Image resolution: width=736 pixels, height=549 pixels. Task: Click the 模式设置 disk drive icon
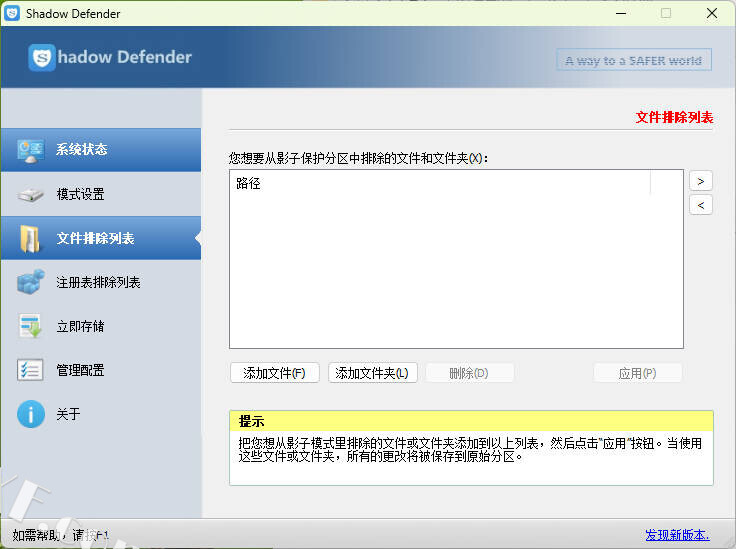tap(31, 194)
